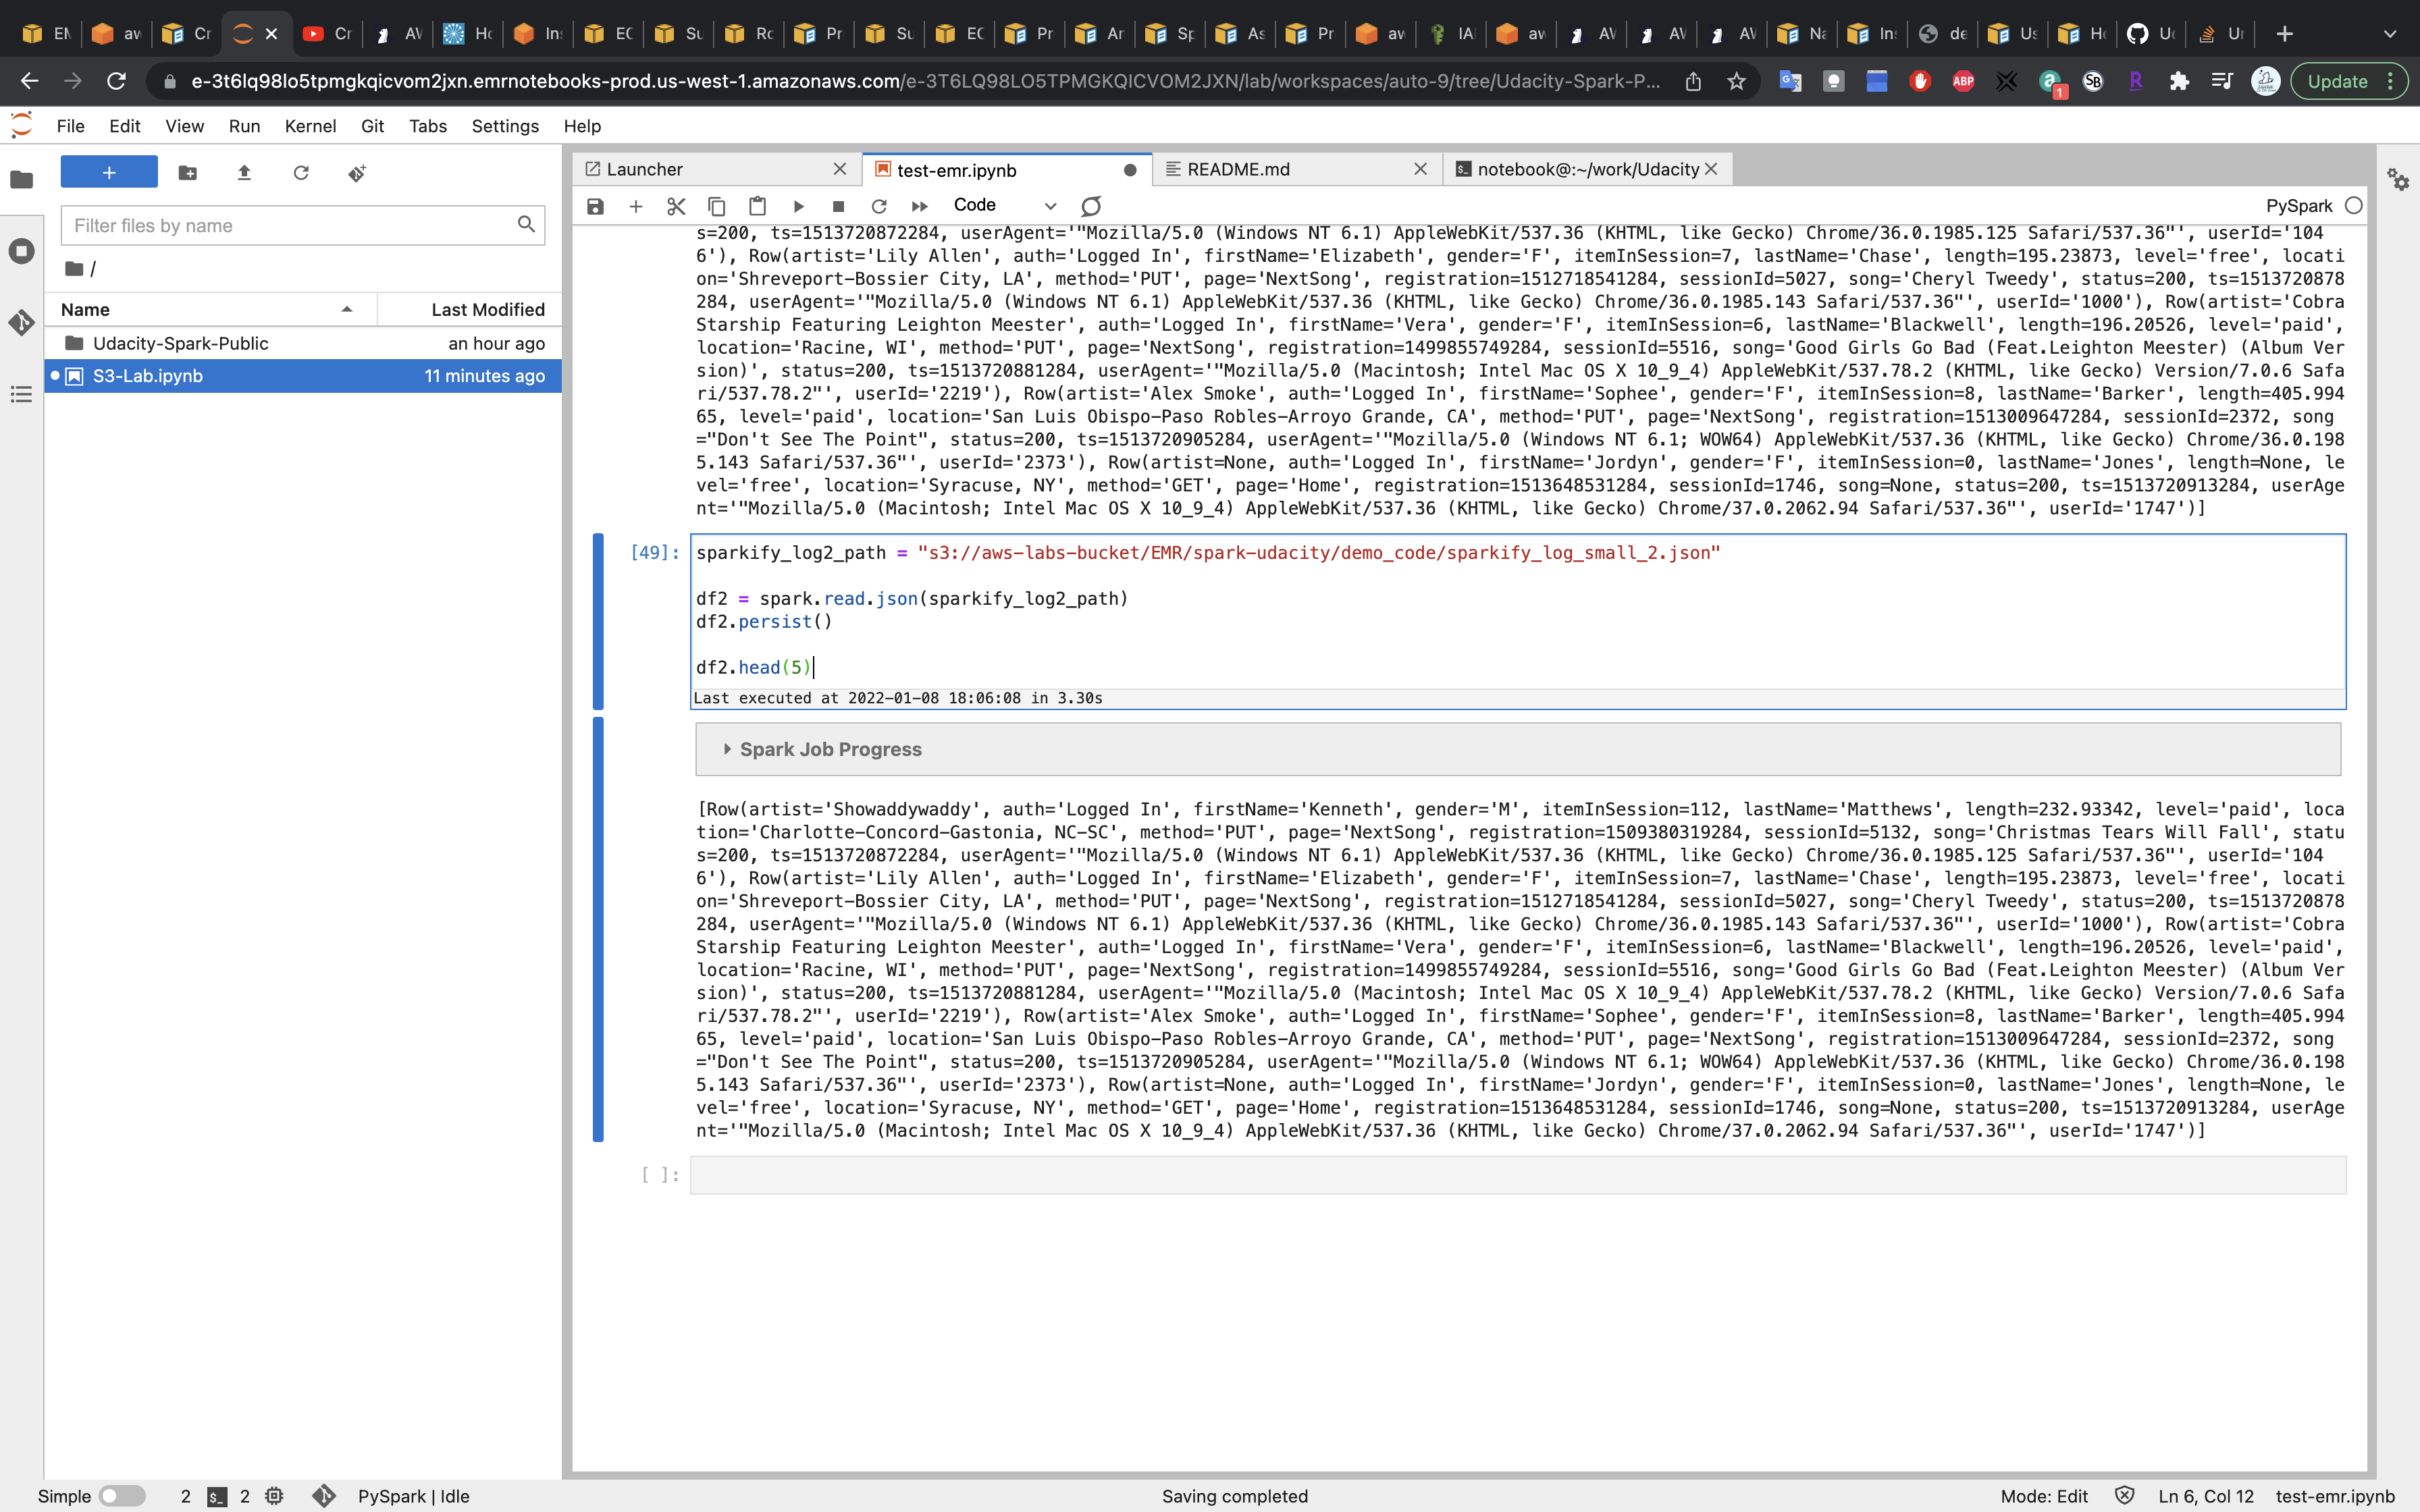Save the notebook with the disk icon
2420x1512 pixels.
(595, 206)
